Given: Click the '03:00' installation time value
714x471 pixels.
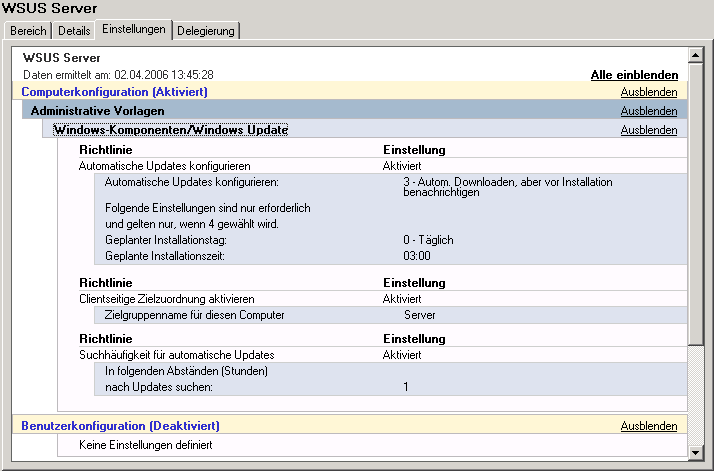Looking at the screenshot, I should (x=417, y=256).
